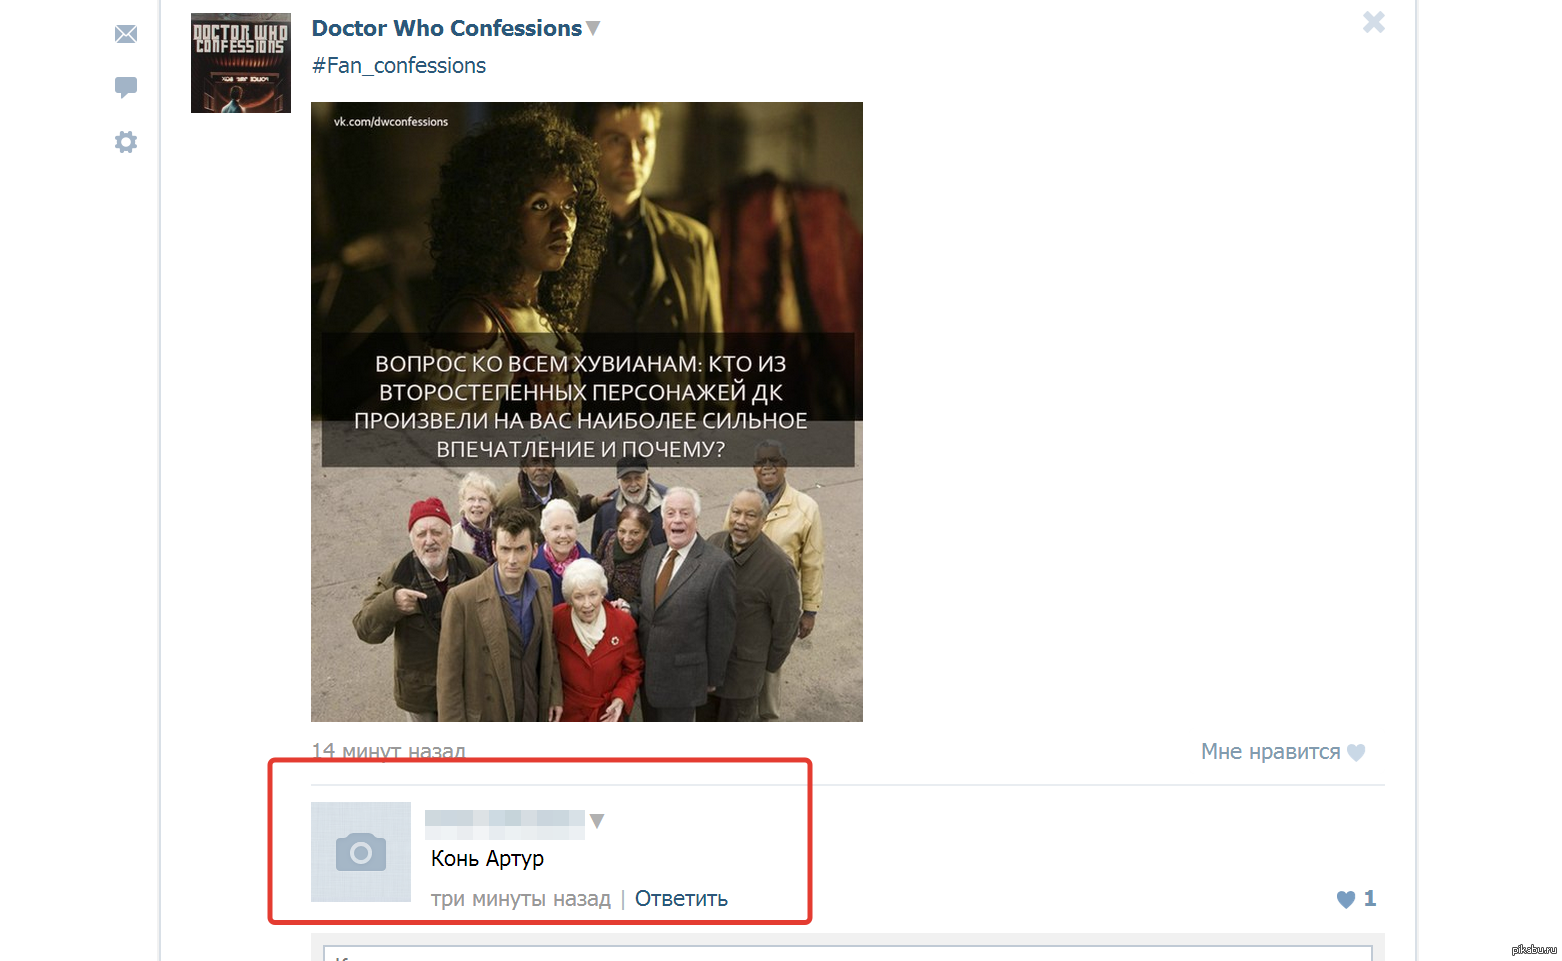This screenshot has width=1562, height=961.
Task: Click the chat bubble icon in sidebar
Action: coord(126,88)
